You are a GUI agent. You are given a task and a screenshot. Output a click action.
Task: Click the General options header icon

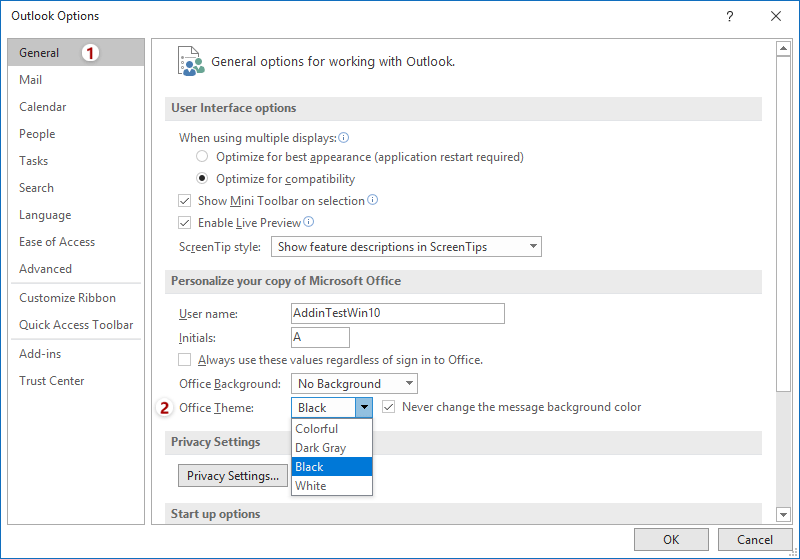191,61
